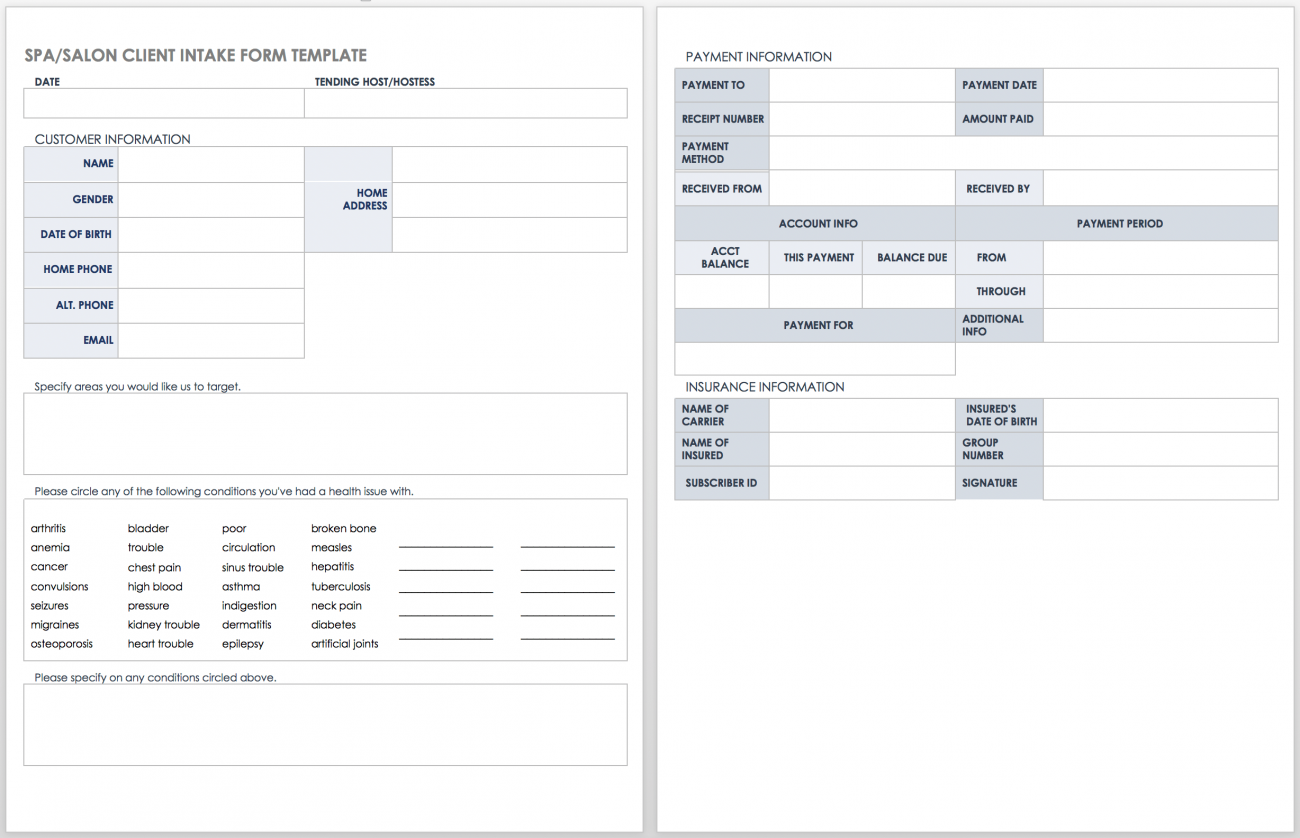Select the THROUGH date field
This screenshot has width=1300, height=838.
[x=1160, y=292]
